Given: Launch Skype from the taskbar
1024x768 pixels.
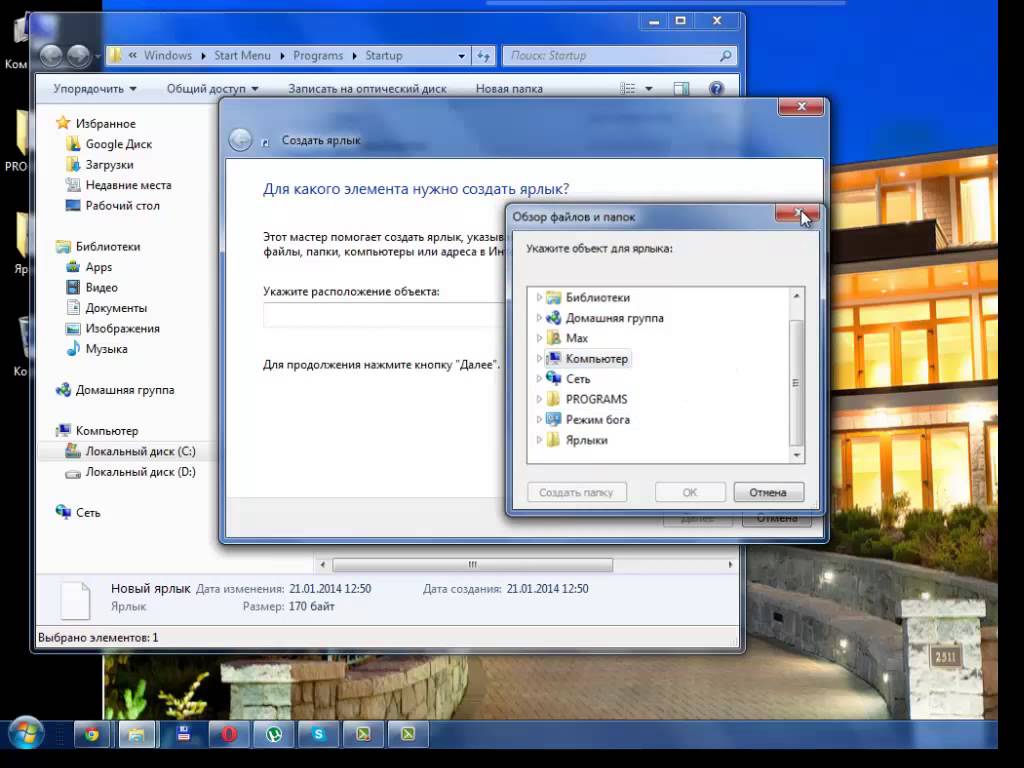Looking at the screenshot, I should click(319, 735).
